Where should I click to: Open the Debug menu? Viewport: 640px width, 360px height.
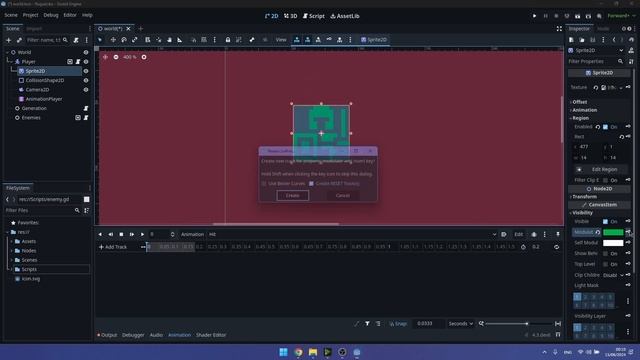coord(51,15)
